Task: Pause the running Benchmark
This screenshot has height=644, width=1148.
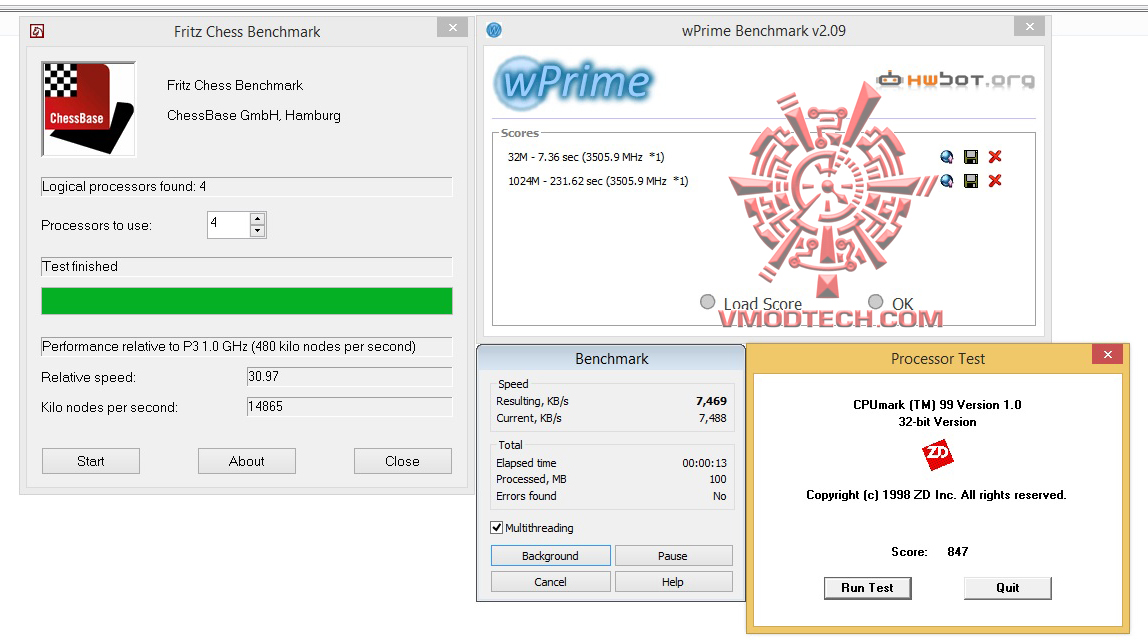Action: [x=674, y=555]
